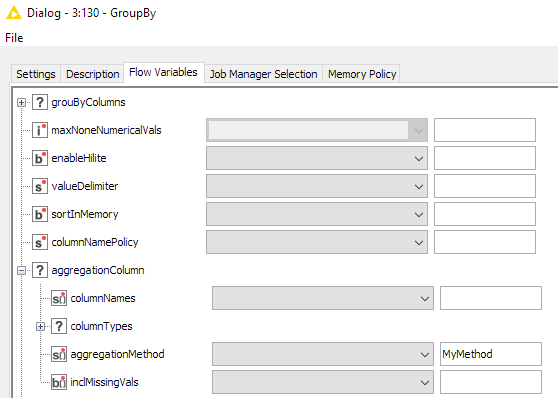Click the question mark icon beside aggregationColumn

click(x=40, y=270)
